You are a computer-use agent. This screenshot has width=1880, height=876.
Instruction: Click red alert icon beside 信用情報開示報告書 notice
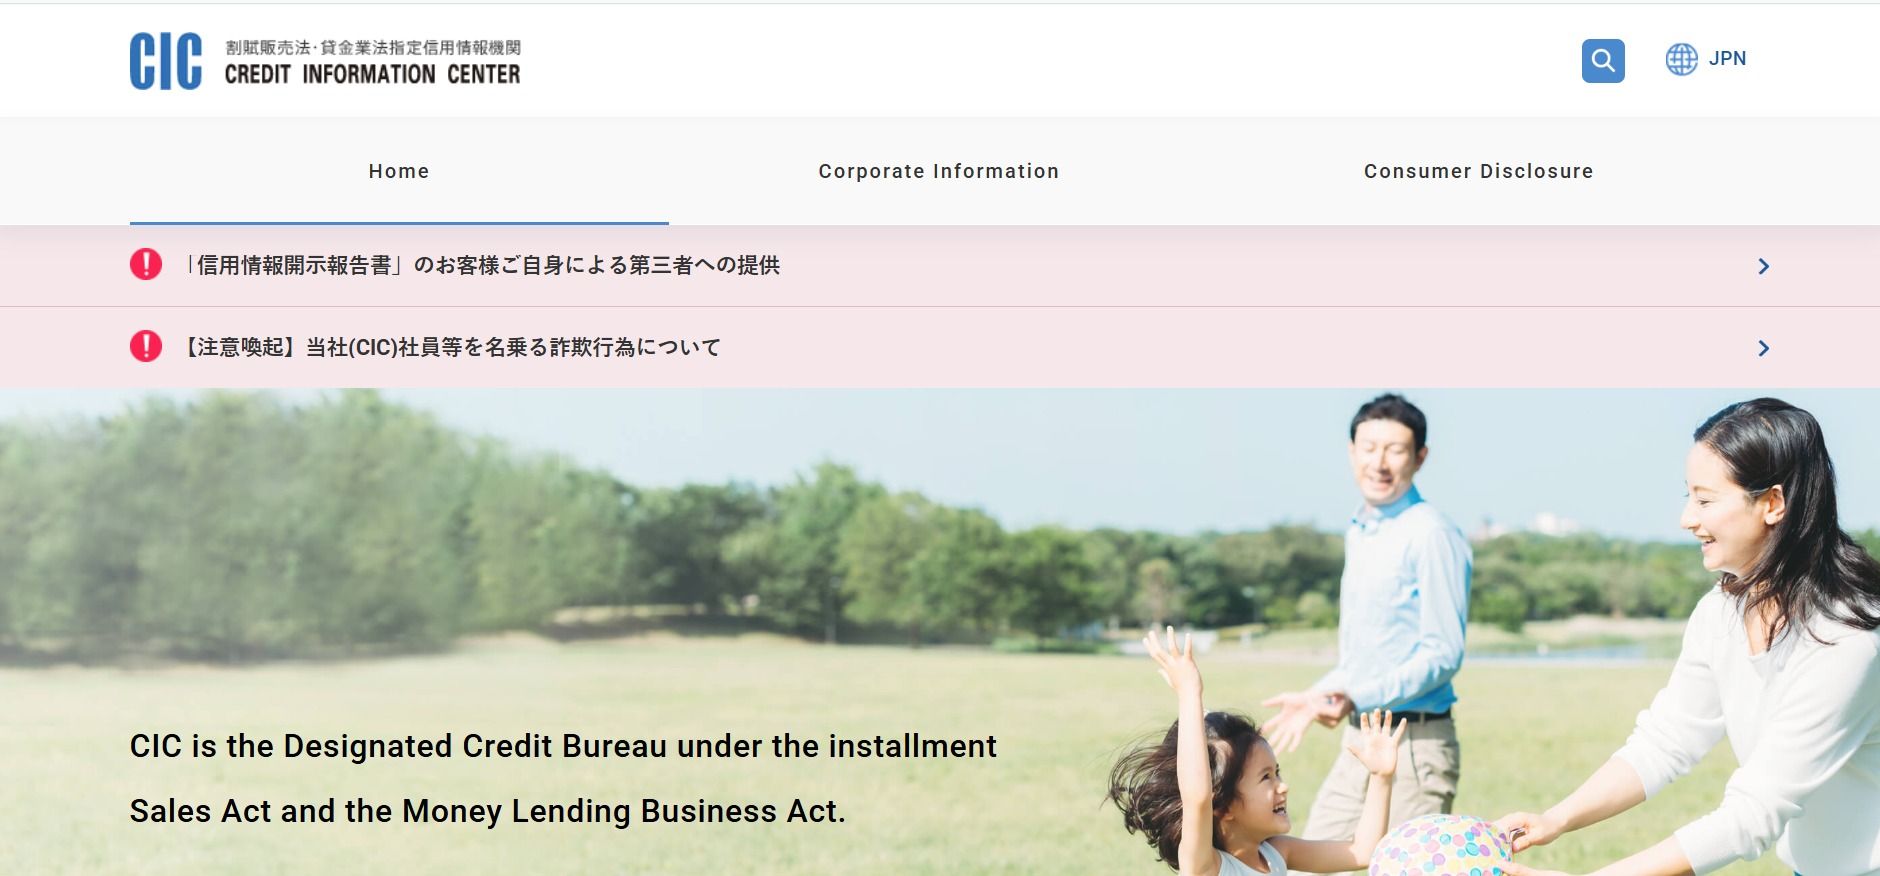(x=146, y=264)
